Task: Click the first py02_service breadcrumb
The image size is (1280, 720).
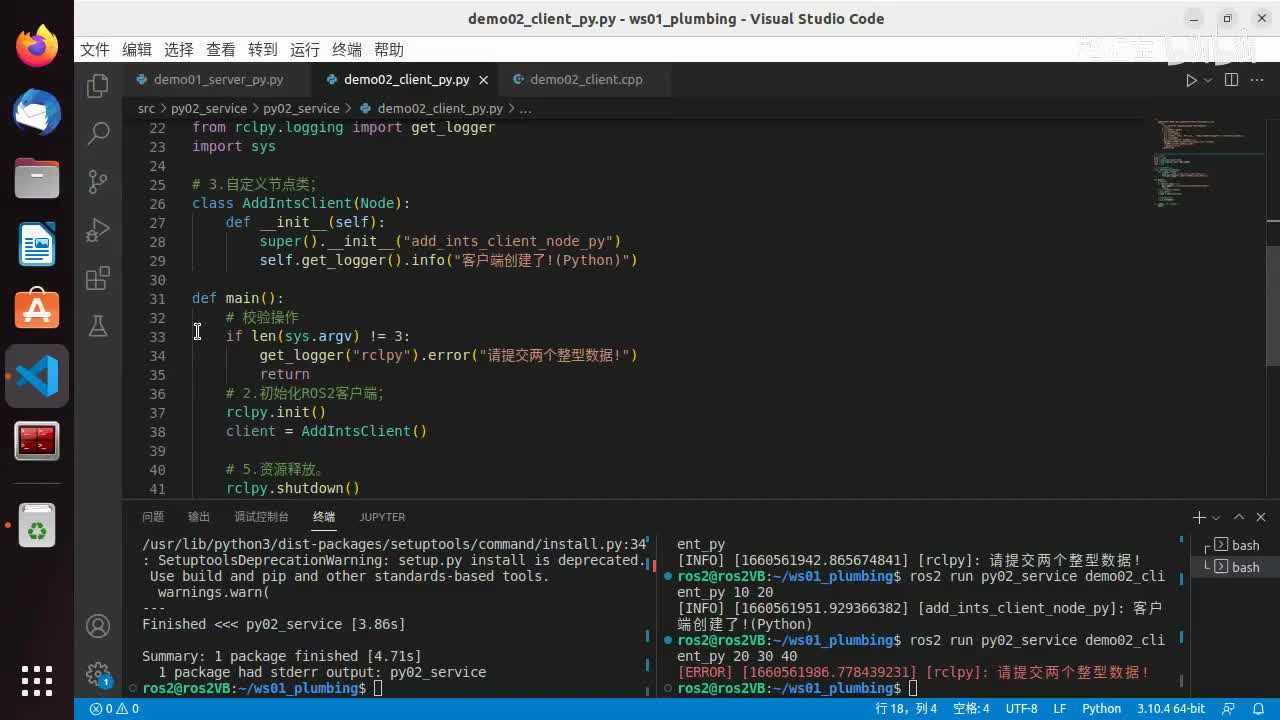Action: [209, 108]
